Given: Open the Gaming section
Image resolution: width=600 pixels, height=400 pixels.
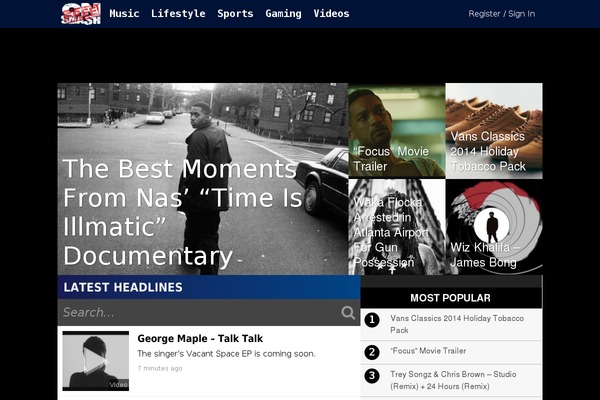Looking at the screenshot, I should point(283,14).
